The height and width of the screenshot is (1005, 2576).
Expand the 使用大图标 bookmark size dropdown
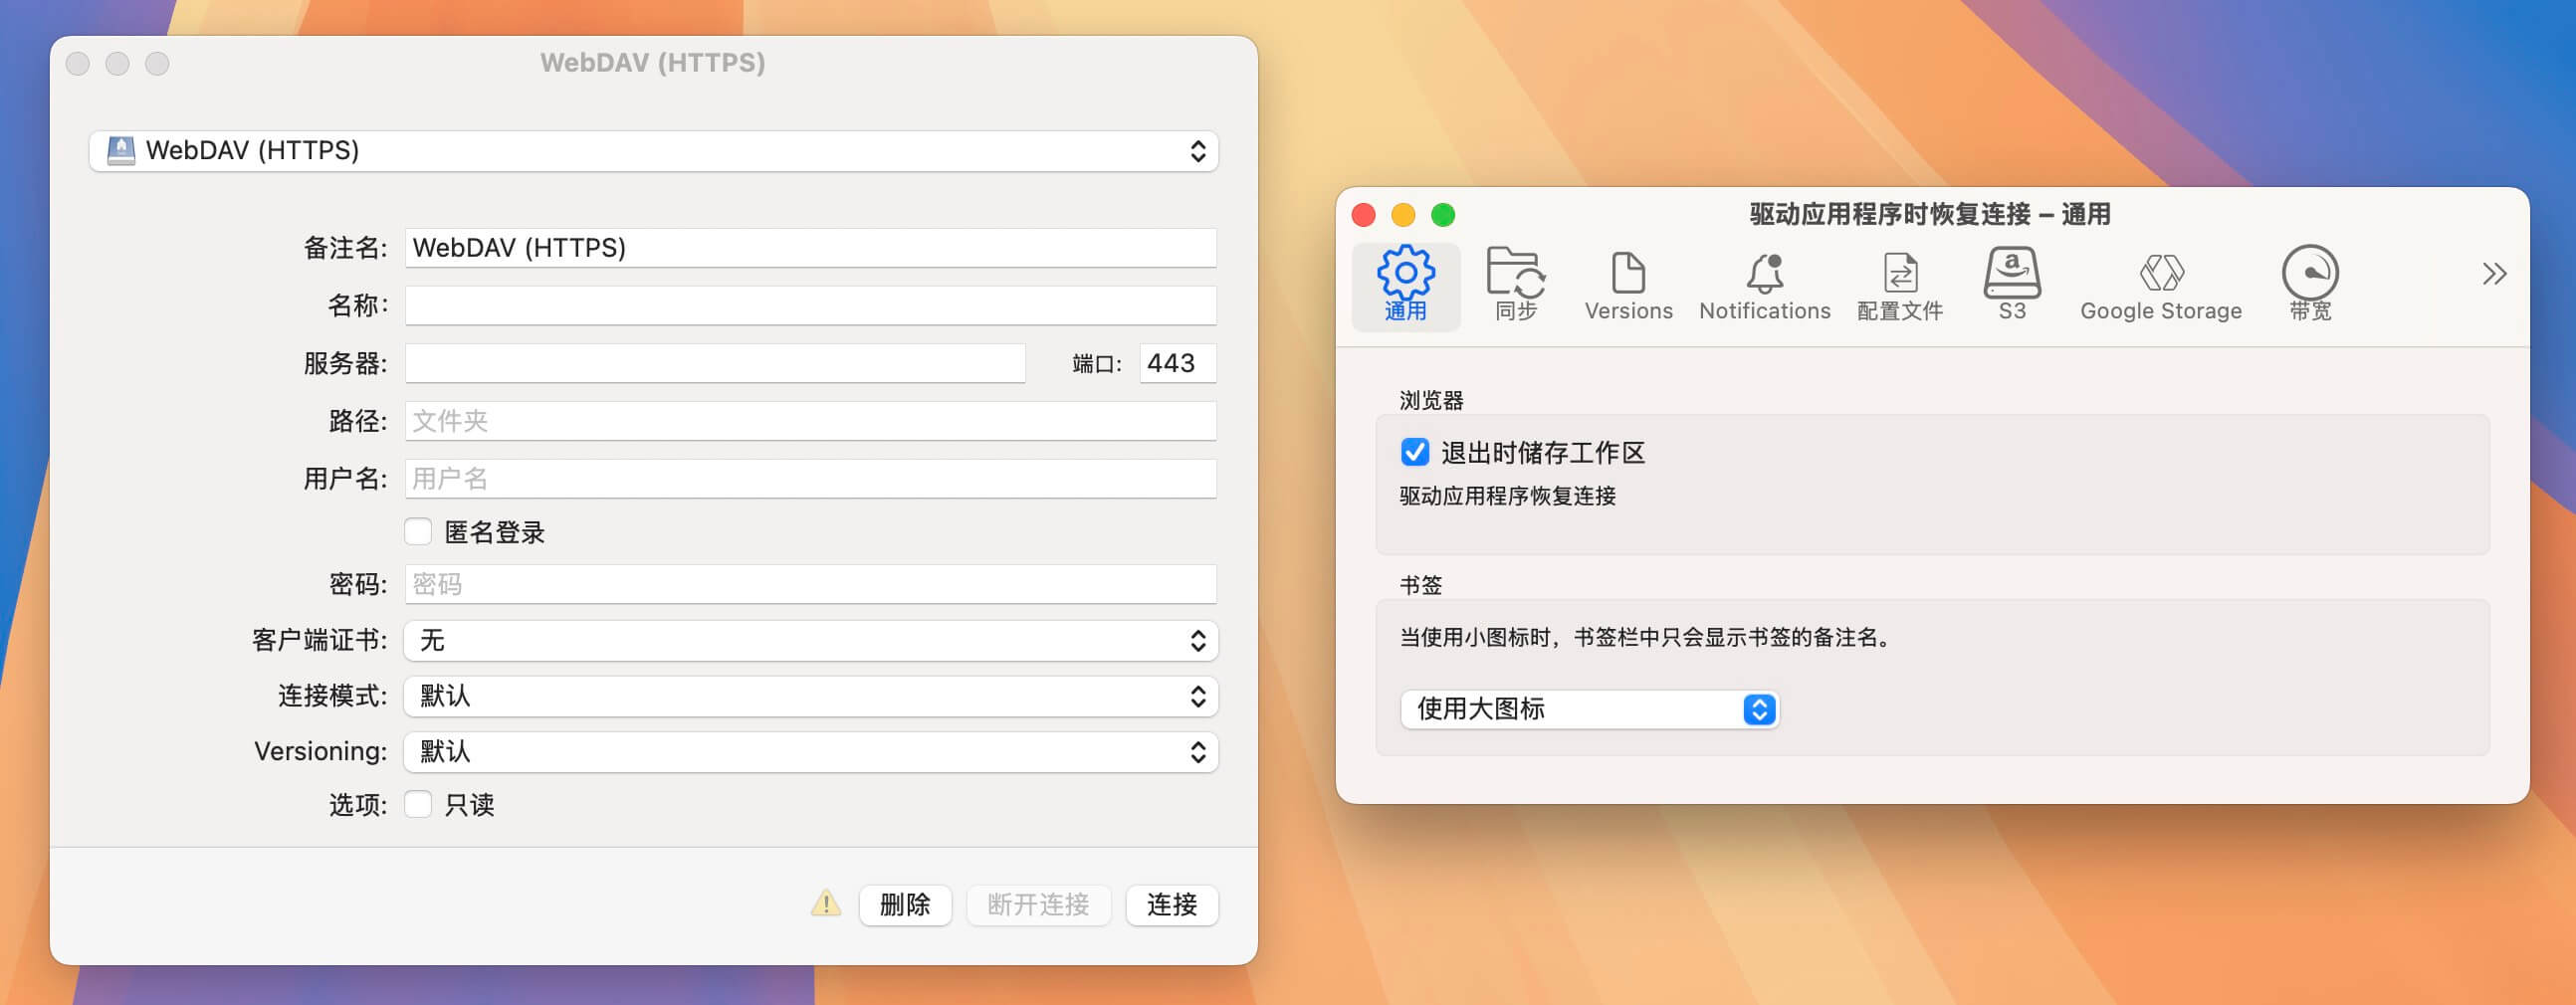pyautogui.click(x=1588, y=709)
